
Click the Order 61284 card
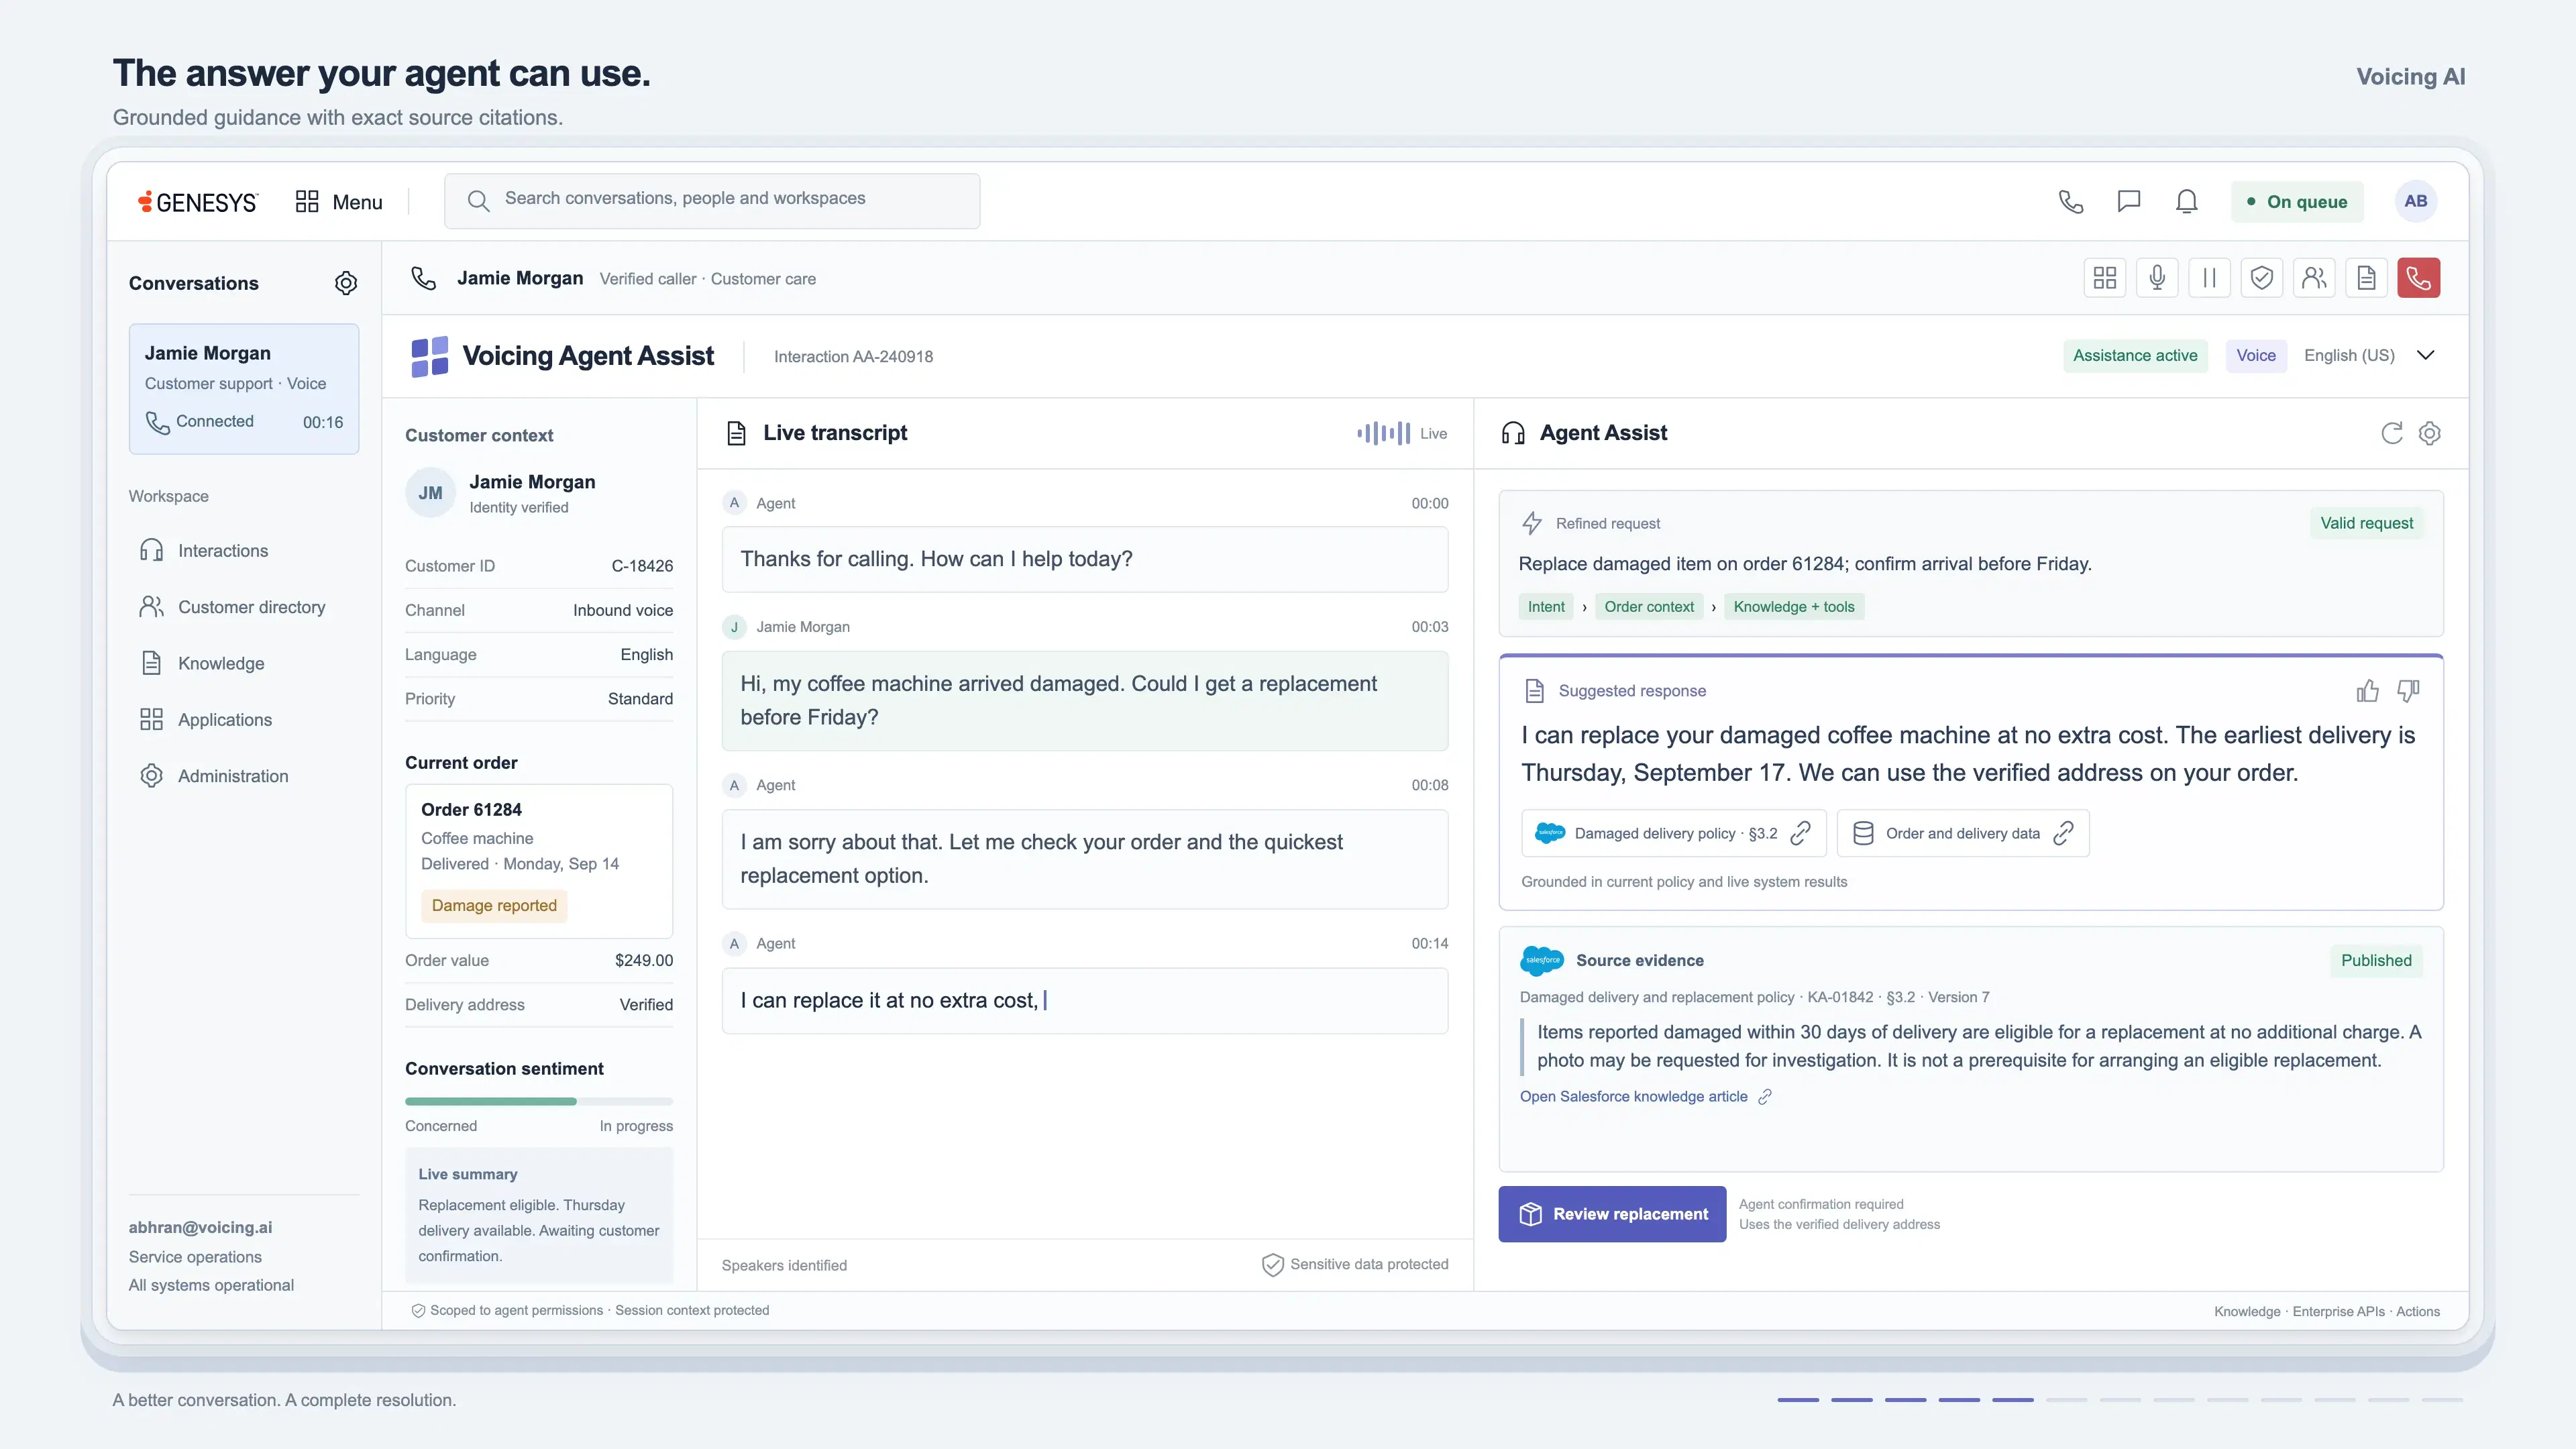(x=539, y=861)
